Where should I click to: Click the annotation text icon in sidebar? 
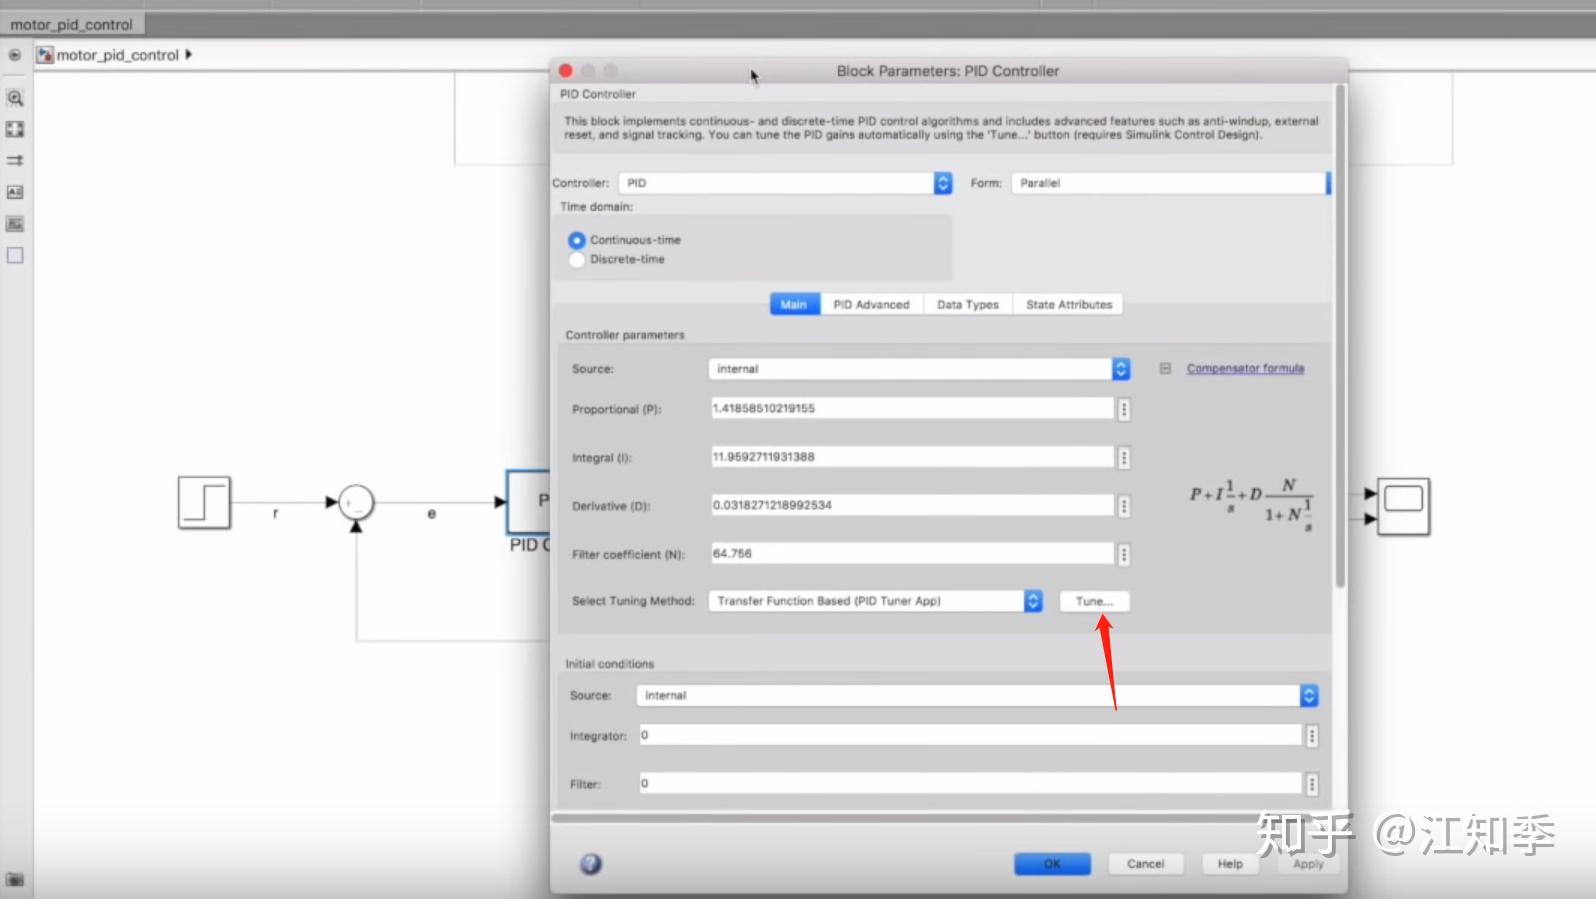click(x=15, y=192)
